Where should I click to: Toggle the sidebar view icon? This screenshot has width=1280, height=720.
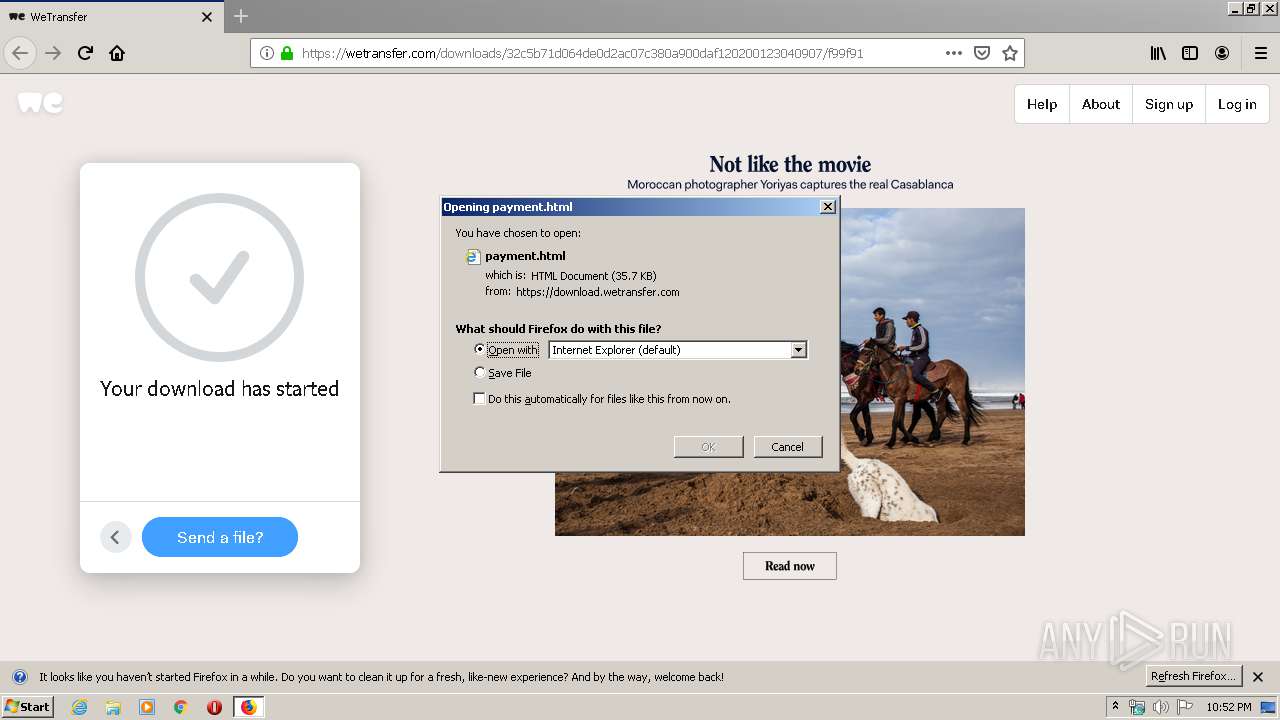pyautogui.click(x=1190, y=53)
